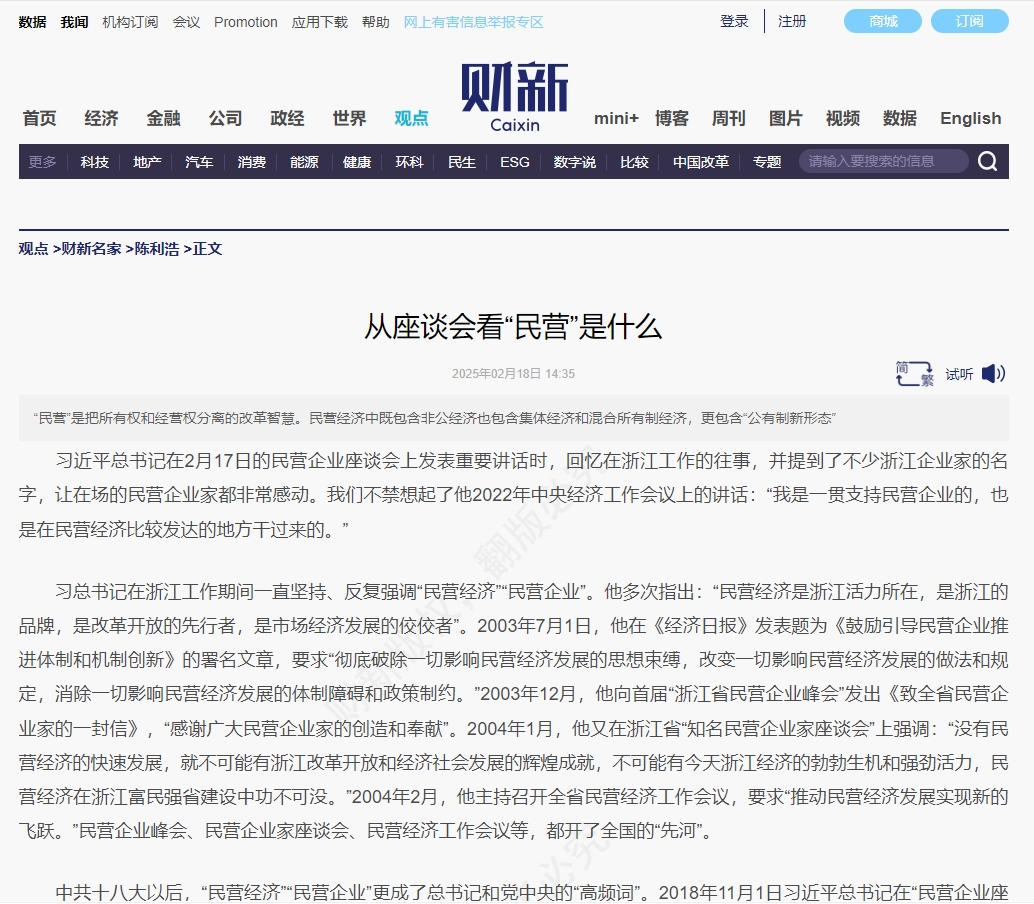1034x904 pixels.
Task: Open 网上有害信息举报专区 link
Action: pyautogui.click(x=473, y=20)
